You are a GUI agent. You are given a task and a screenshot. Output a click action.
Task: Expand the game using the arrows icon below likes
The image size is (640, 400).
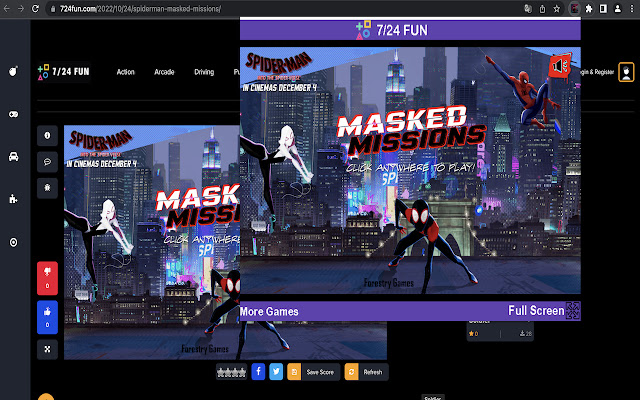(x=47, y=349)
